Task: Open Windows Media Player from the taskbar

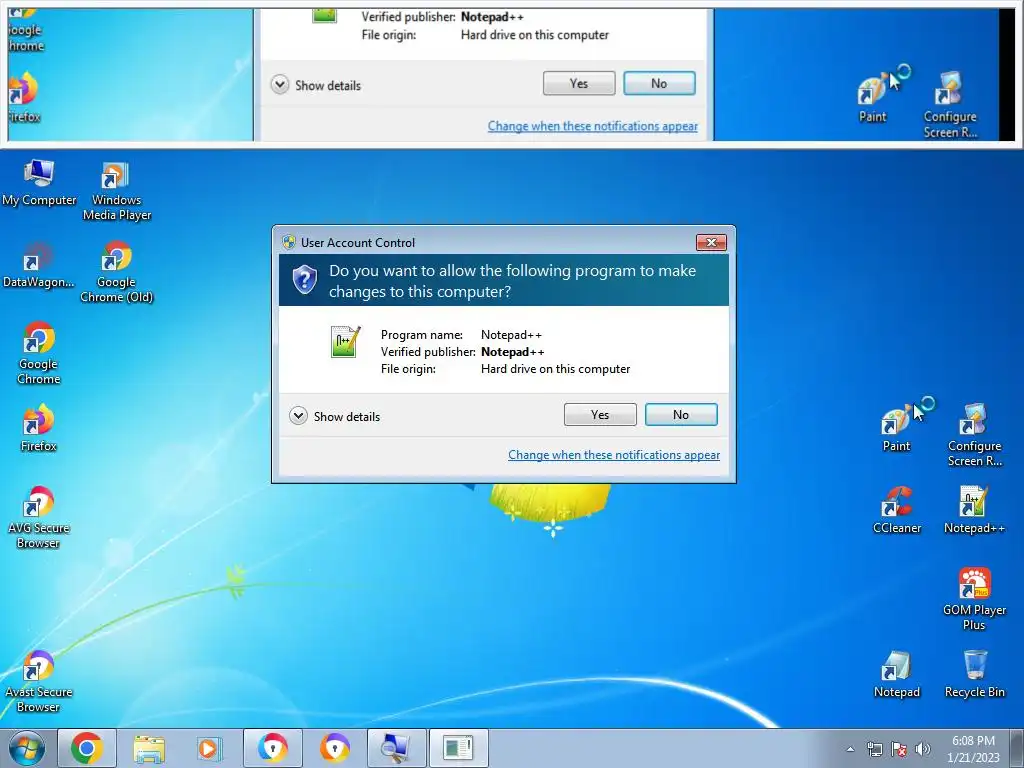Action: pos(210,748)
